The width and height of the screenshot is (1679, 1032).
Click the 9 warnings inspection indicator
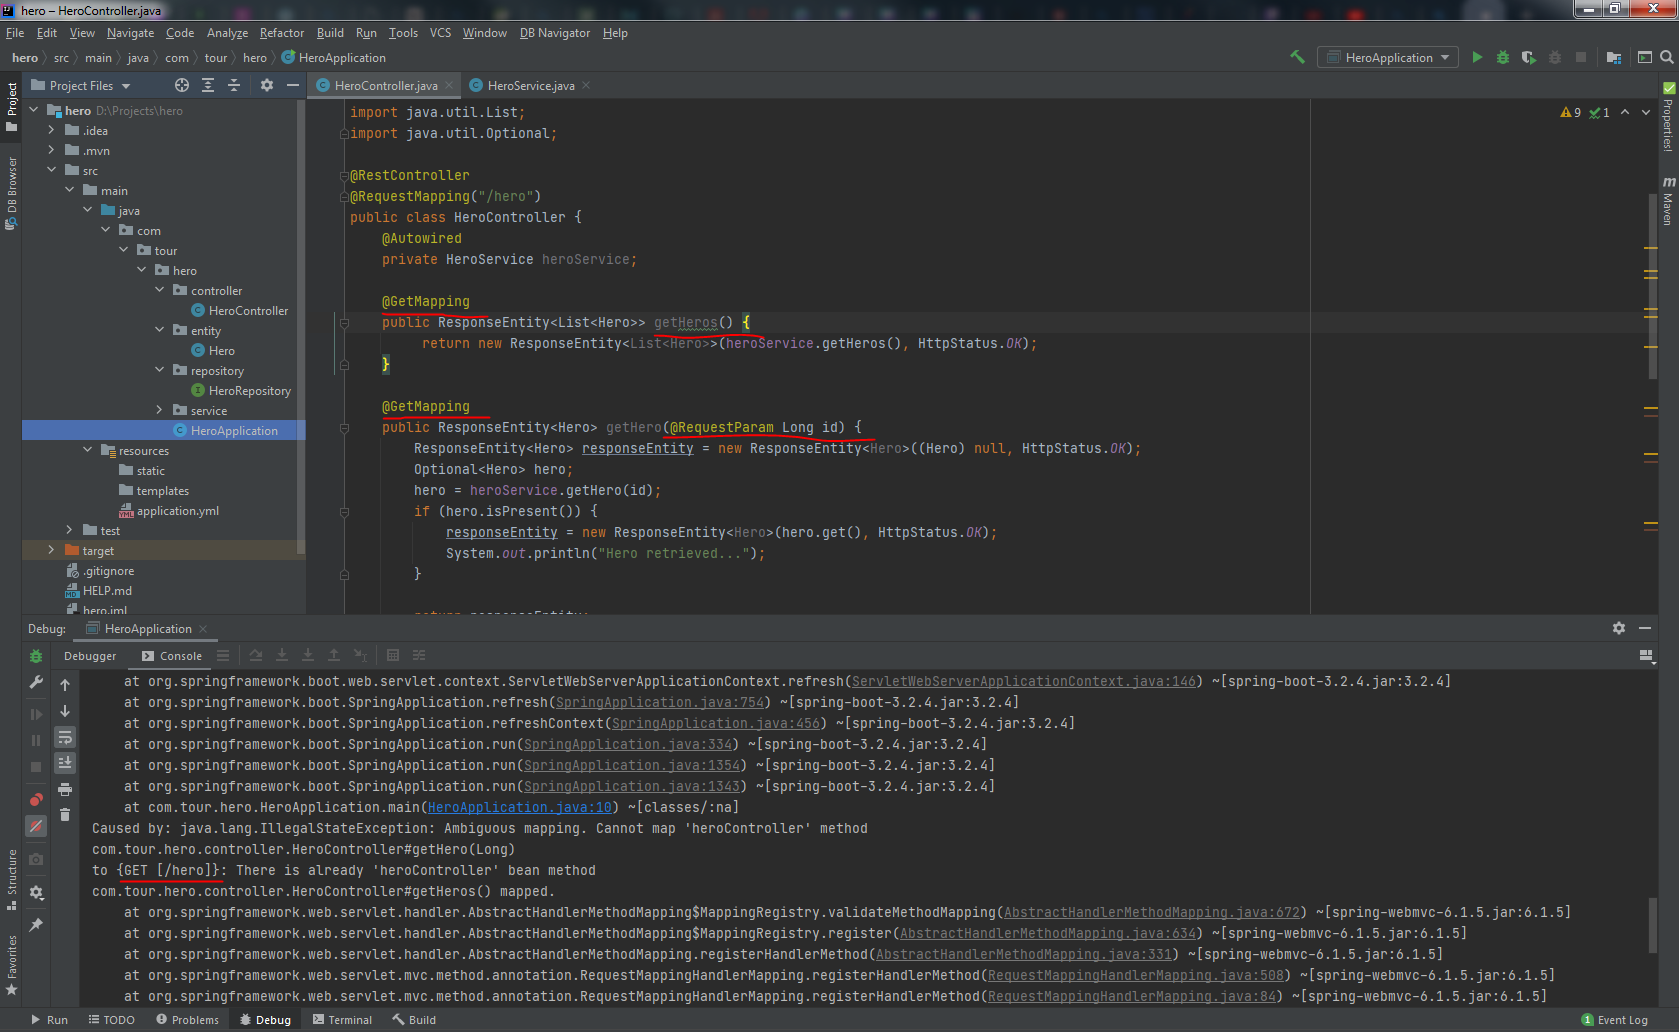[1570, 112]
